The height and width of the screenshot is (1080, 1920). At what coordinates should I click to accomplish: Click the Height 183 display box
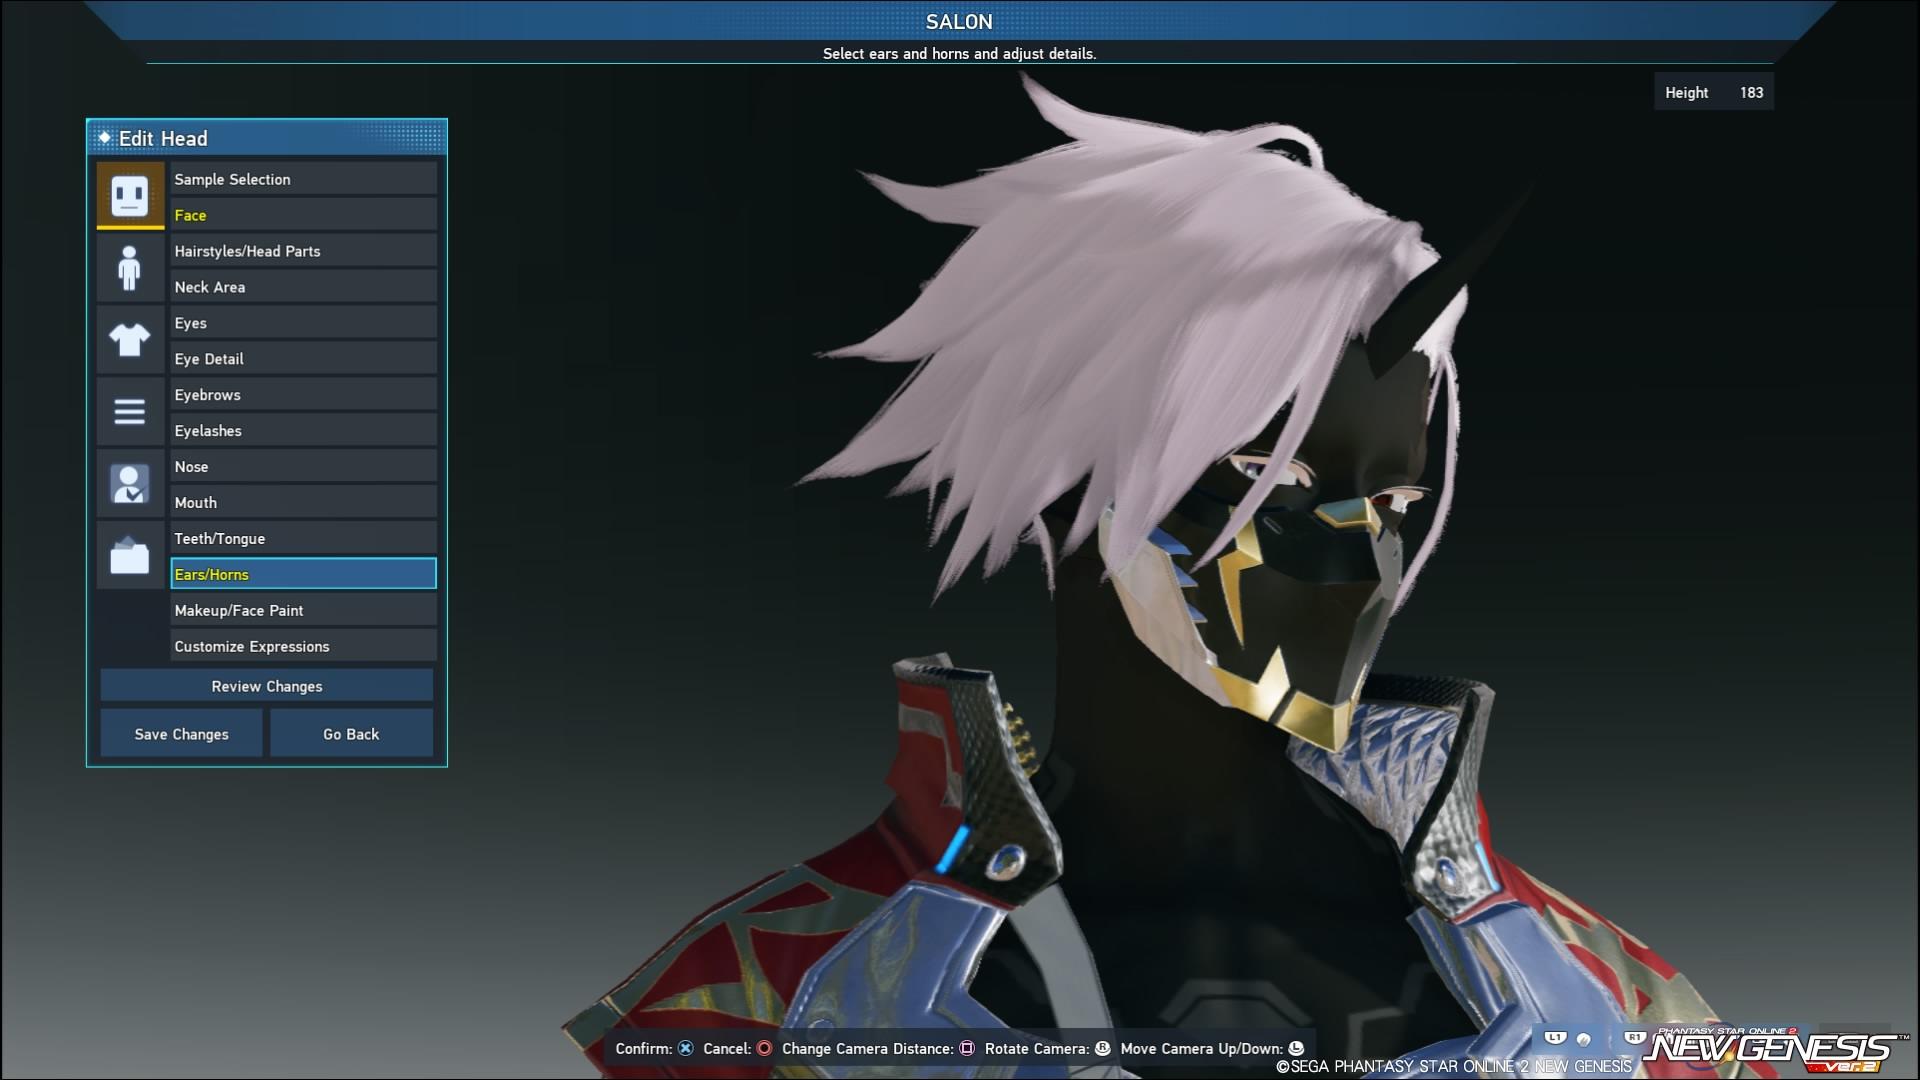pyautogui.click(x=1713, y=92)
